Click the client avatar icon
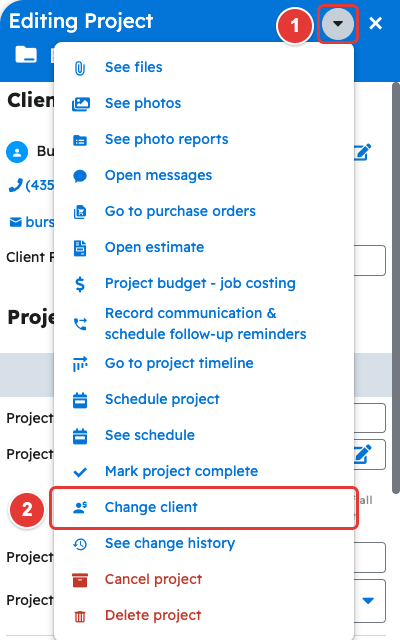The height and width of the screenshot is (640, 400). pyautogui.click(x=17, y=152)
